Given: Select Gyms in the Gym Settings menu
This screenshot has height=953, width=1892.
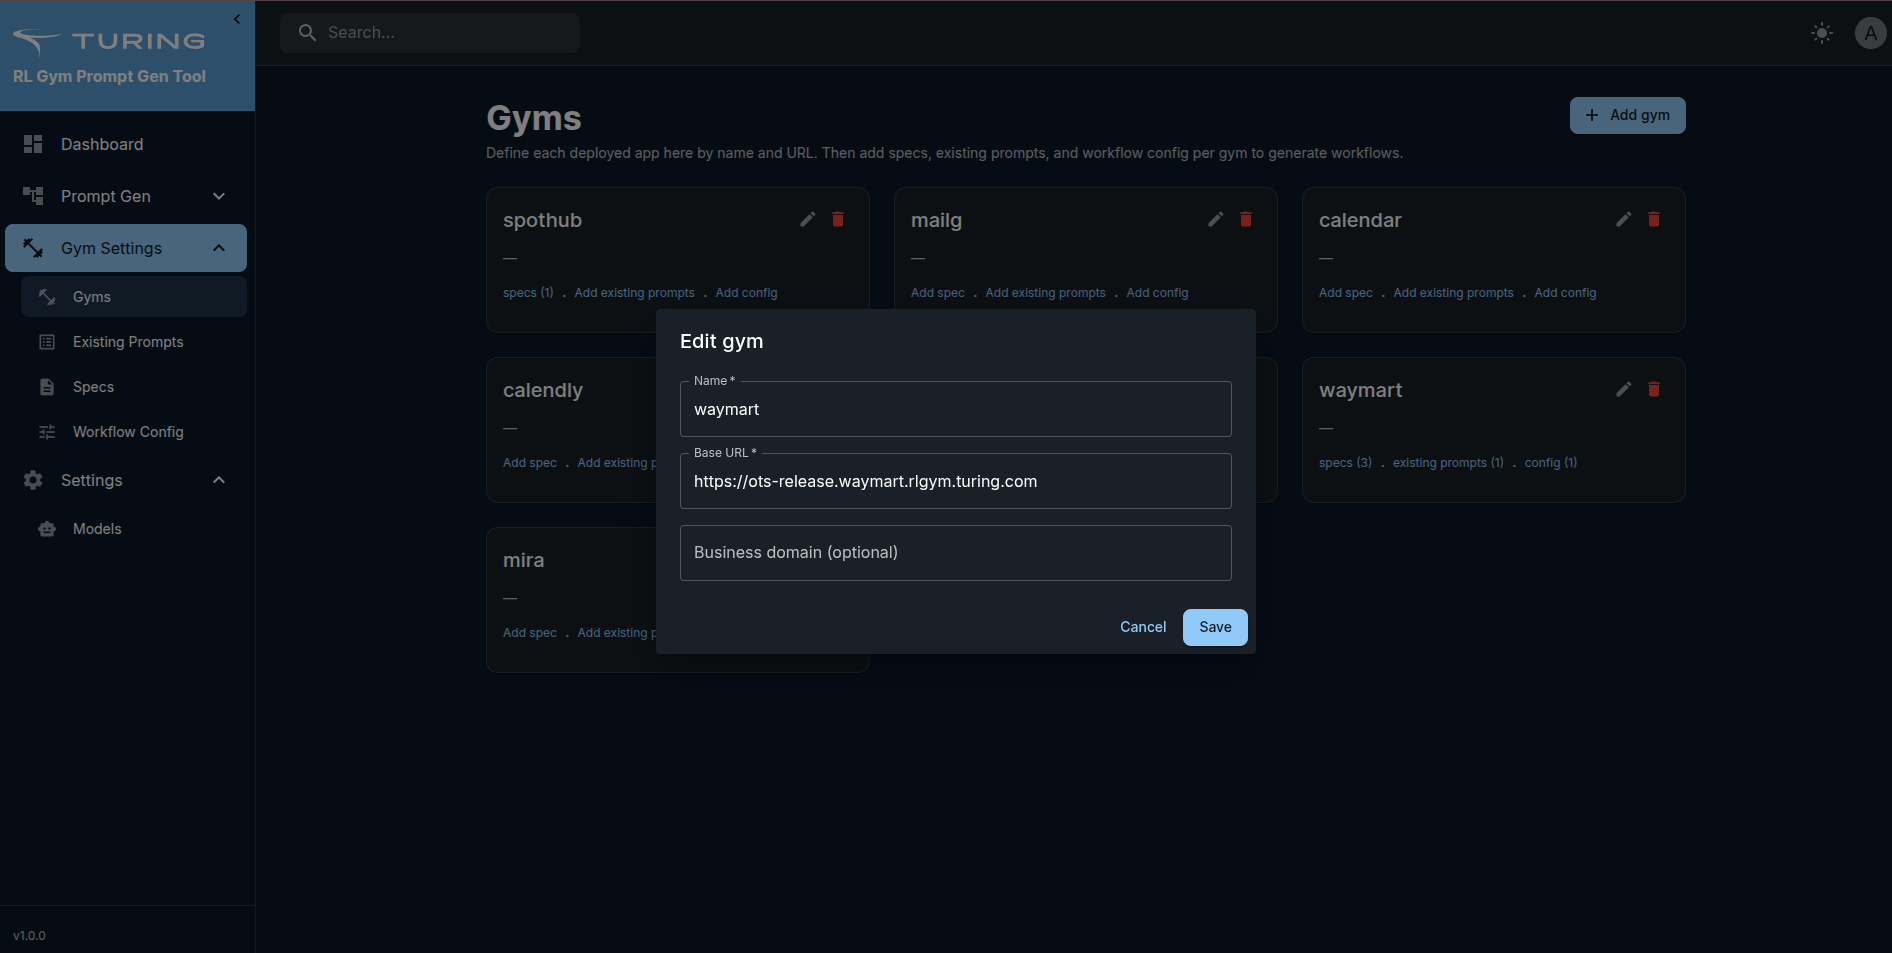Looking at the screenshot, I should [x=90, y=296].
